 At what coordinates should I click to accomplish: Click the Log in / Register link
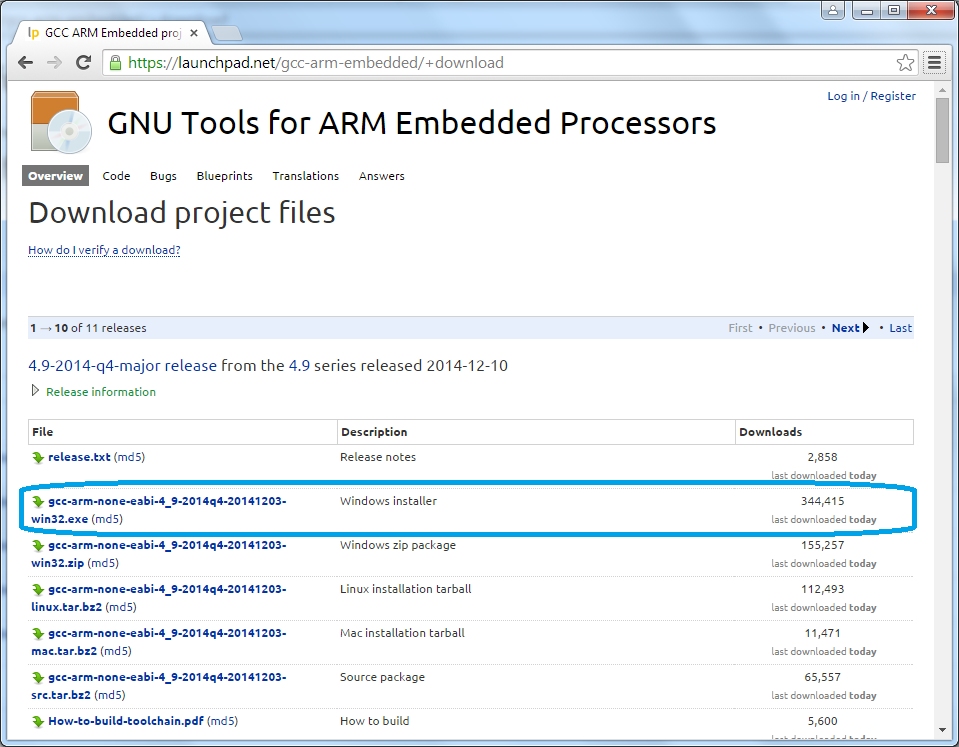click(872, 96)
